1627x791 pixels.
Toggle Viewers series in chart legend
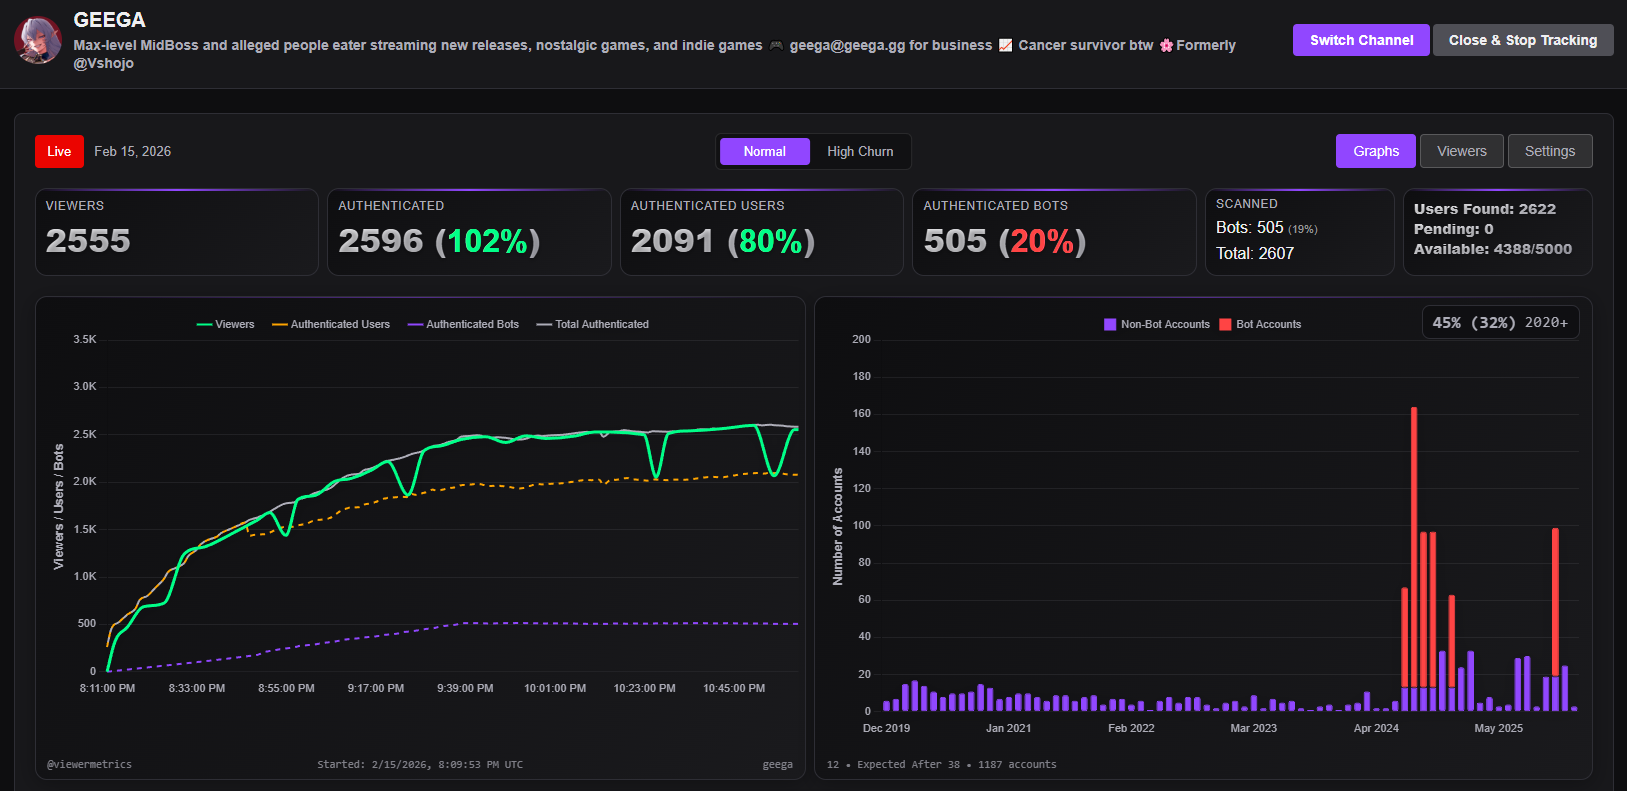tap(226, 324)
